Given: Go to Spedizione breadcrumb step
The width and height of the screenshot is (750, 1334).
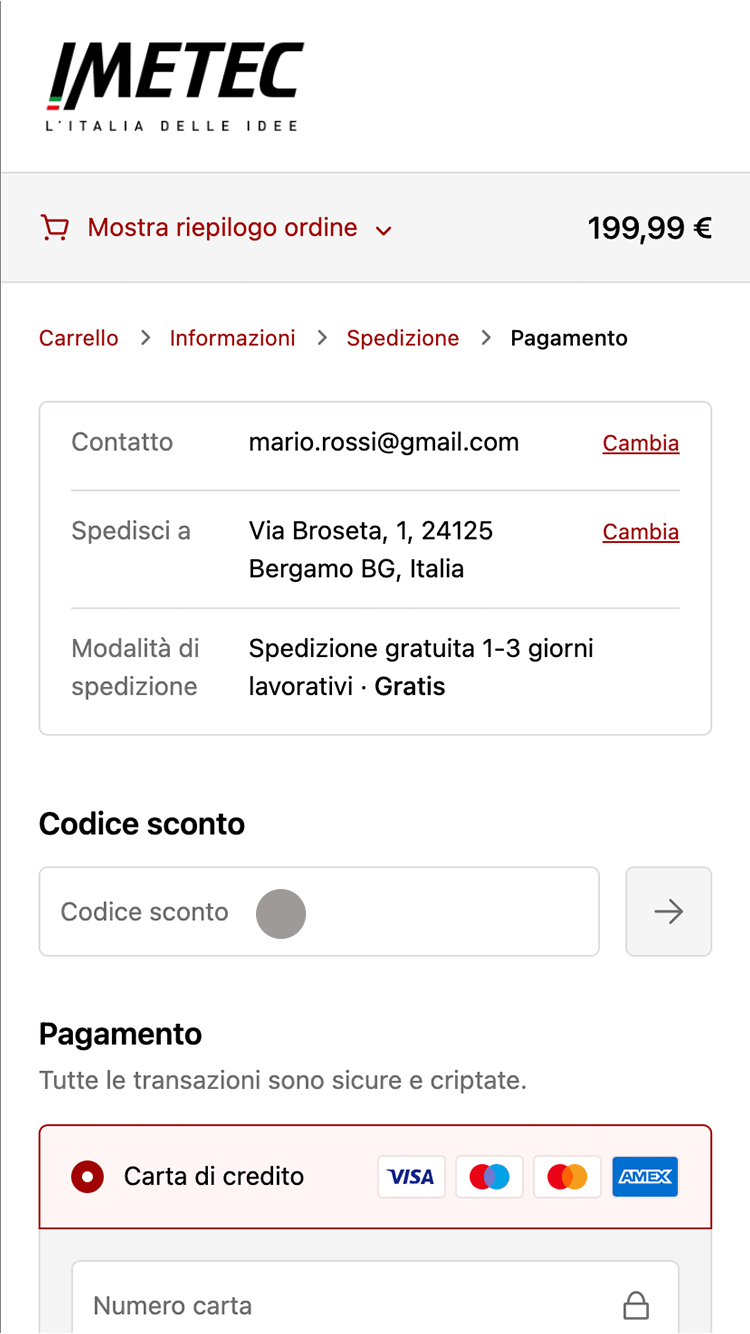Looking at the screenshot, I should 403,338.
